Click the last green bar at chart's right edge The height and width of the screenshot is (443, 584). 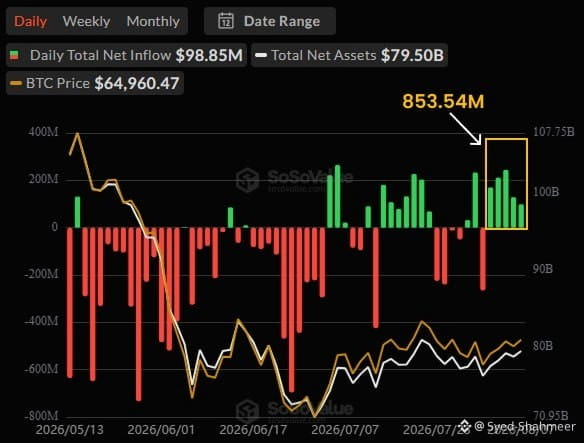521,216
